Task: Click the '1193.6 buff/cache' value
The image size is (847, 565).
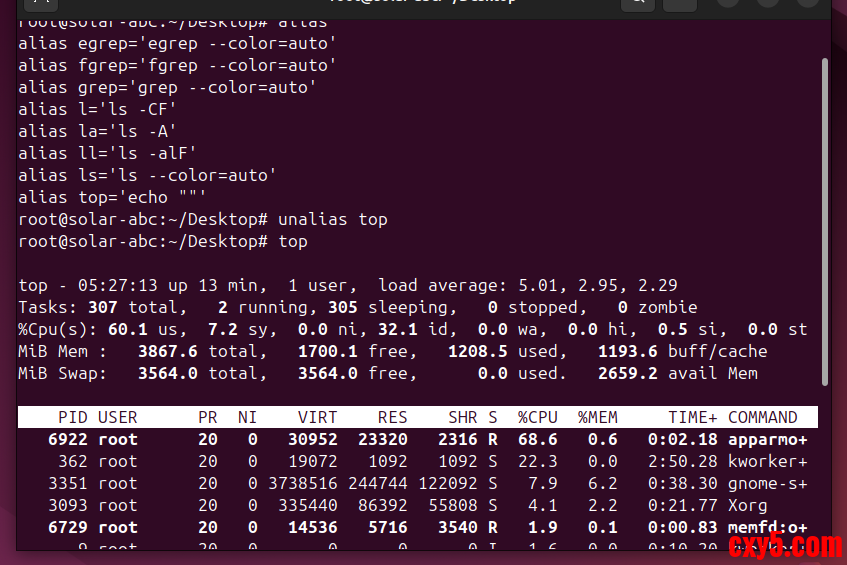Action: point(682,352)
